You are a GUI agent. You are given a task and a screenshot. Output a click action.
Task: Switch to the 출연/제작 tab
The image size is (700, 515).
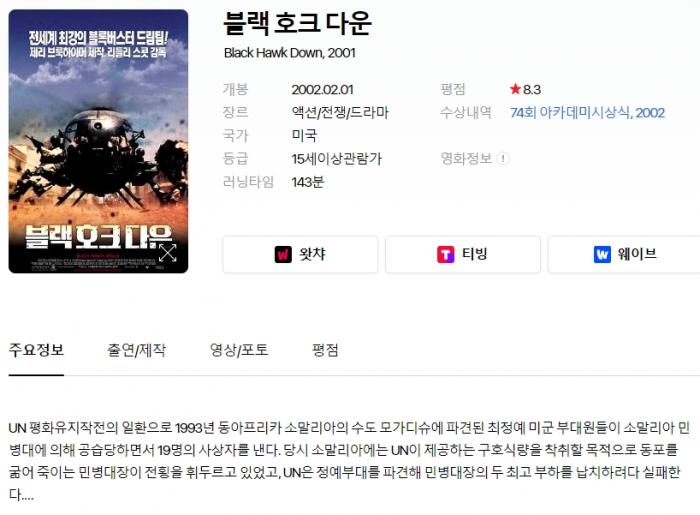(136, 350)
